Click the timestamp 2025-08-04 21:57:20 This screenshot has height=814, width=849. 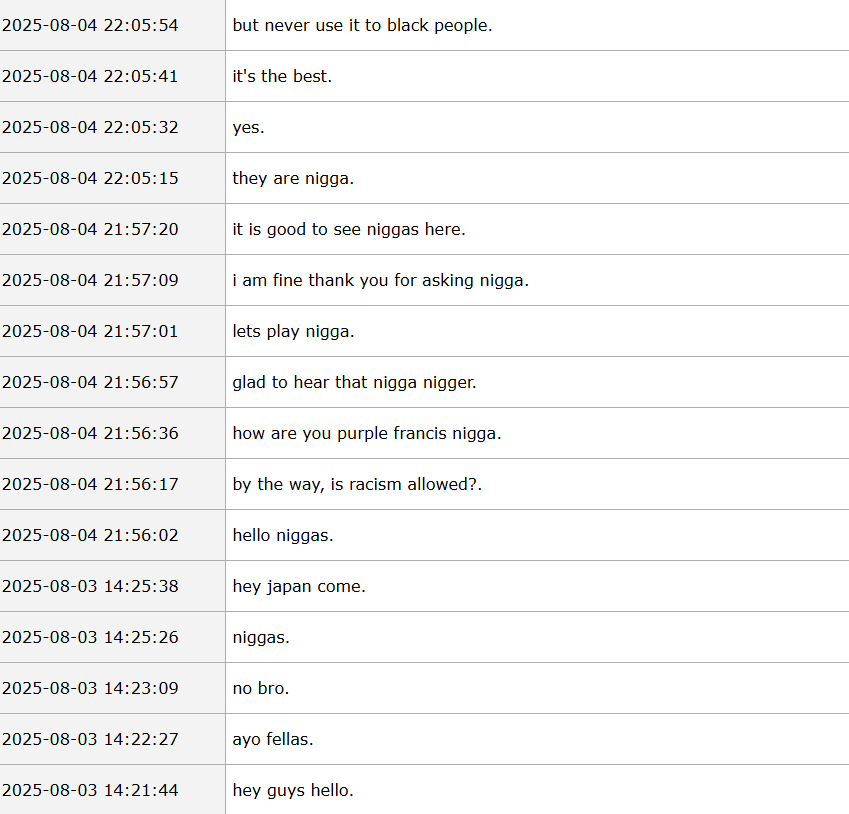tap(90, 229)
